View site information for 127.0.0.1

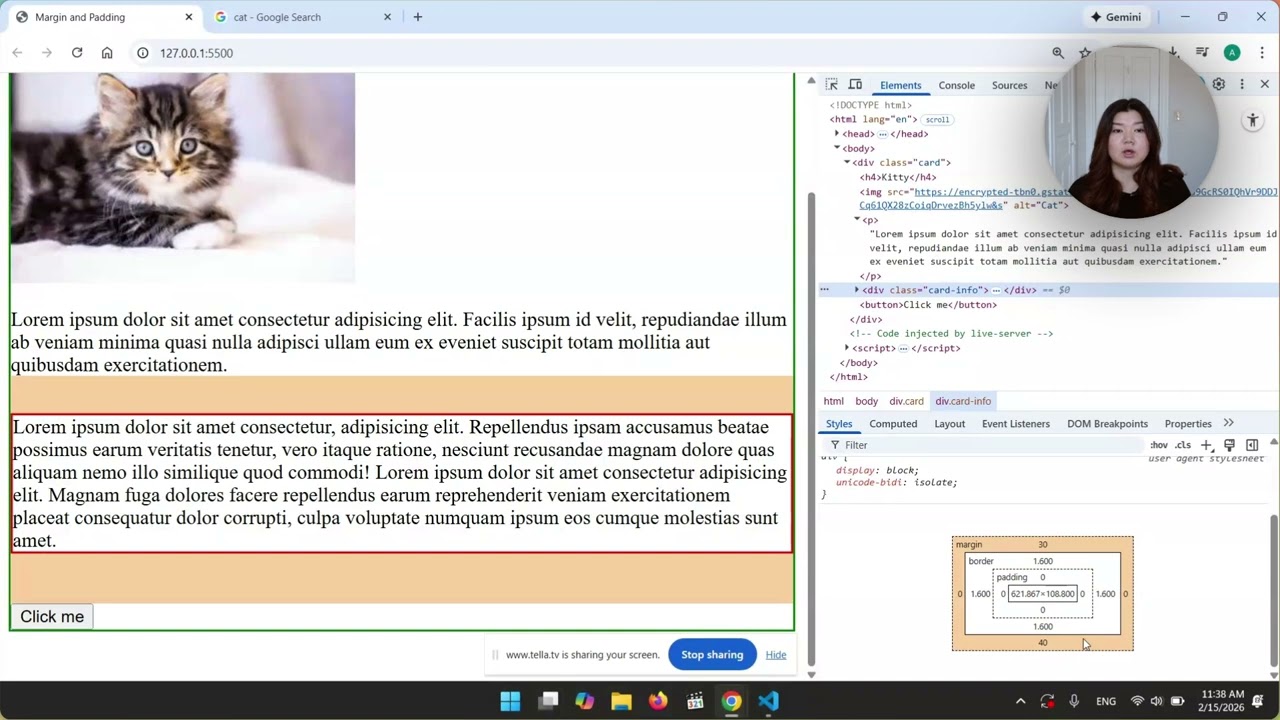(143, 53)
